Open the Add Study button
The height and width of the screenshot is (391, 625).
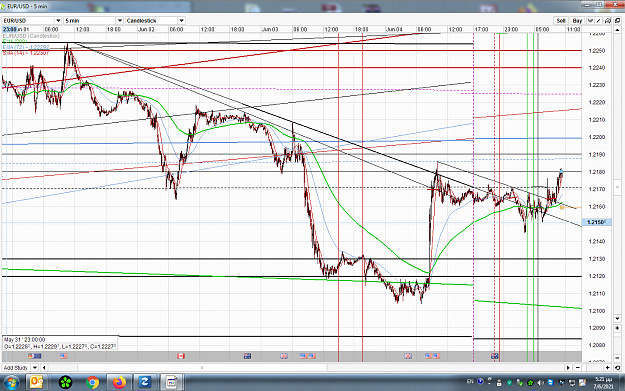(x=16, y=367)
